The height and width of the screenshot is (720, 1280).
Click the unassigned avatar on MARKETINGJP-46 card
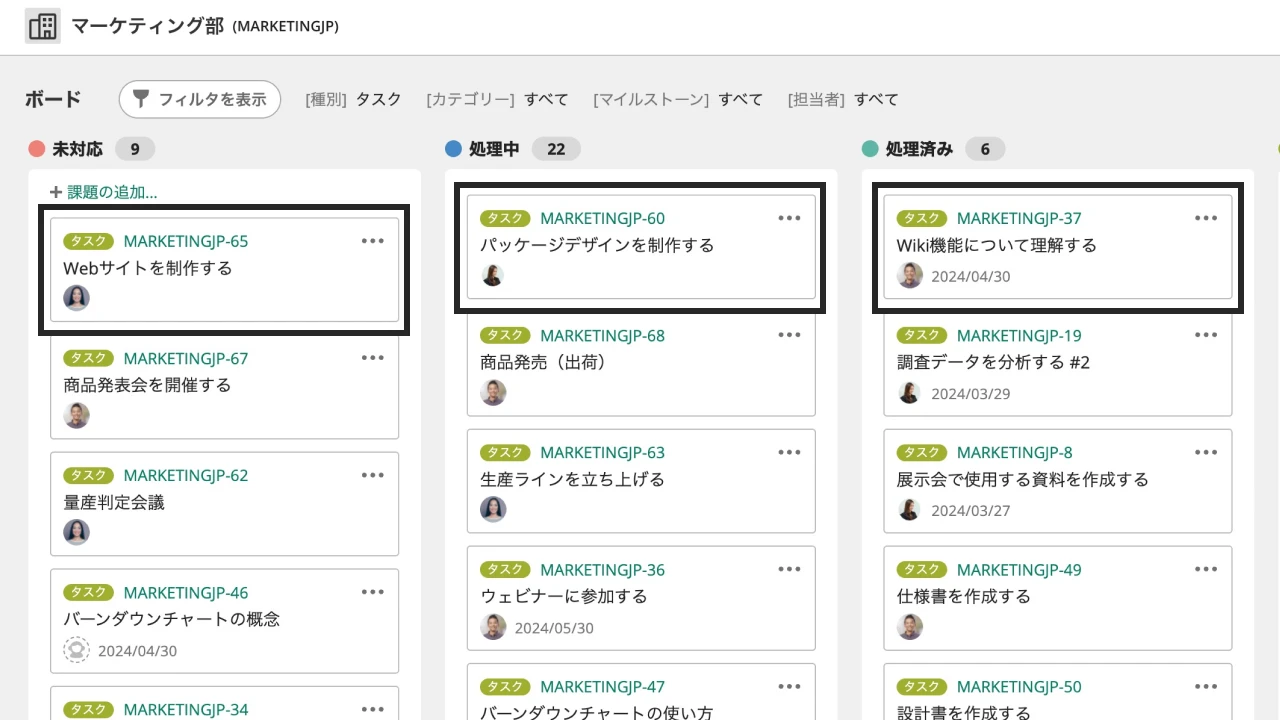(76, 649)
